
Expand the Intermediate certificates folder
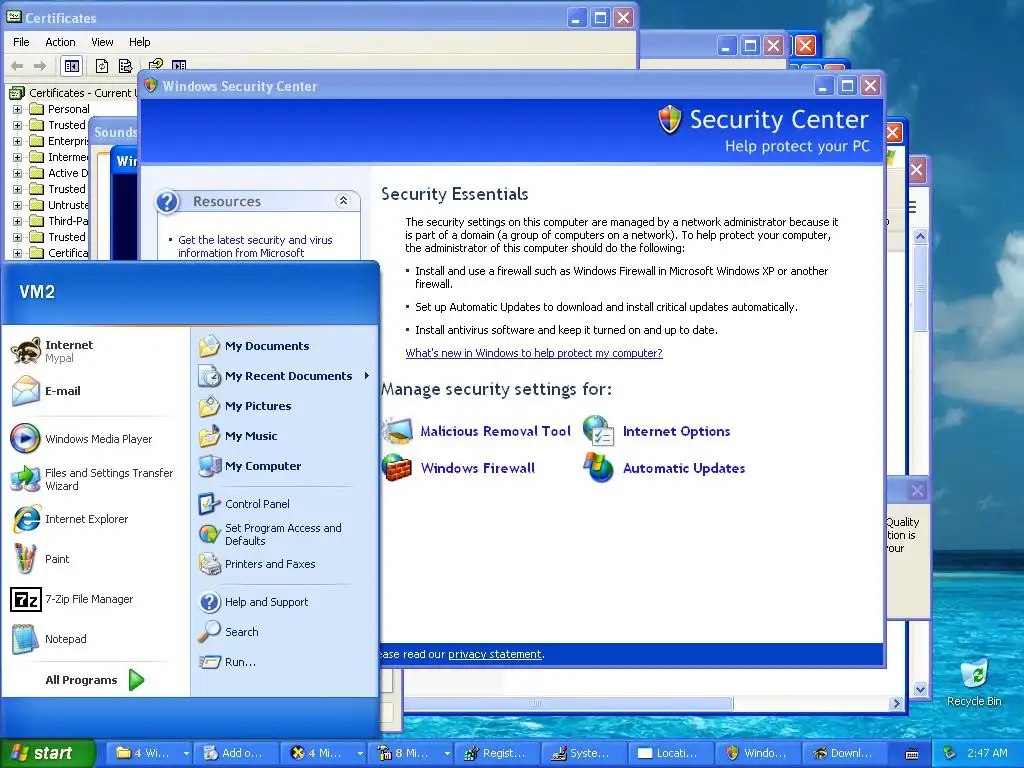(x=18, y=157)
